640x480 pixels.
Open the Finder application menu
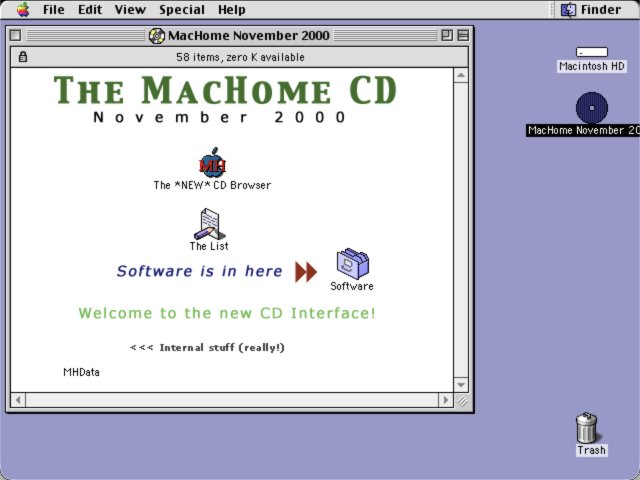pos(591,9)
